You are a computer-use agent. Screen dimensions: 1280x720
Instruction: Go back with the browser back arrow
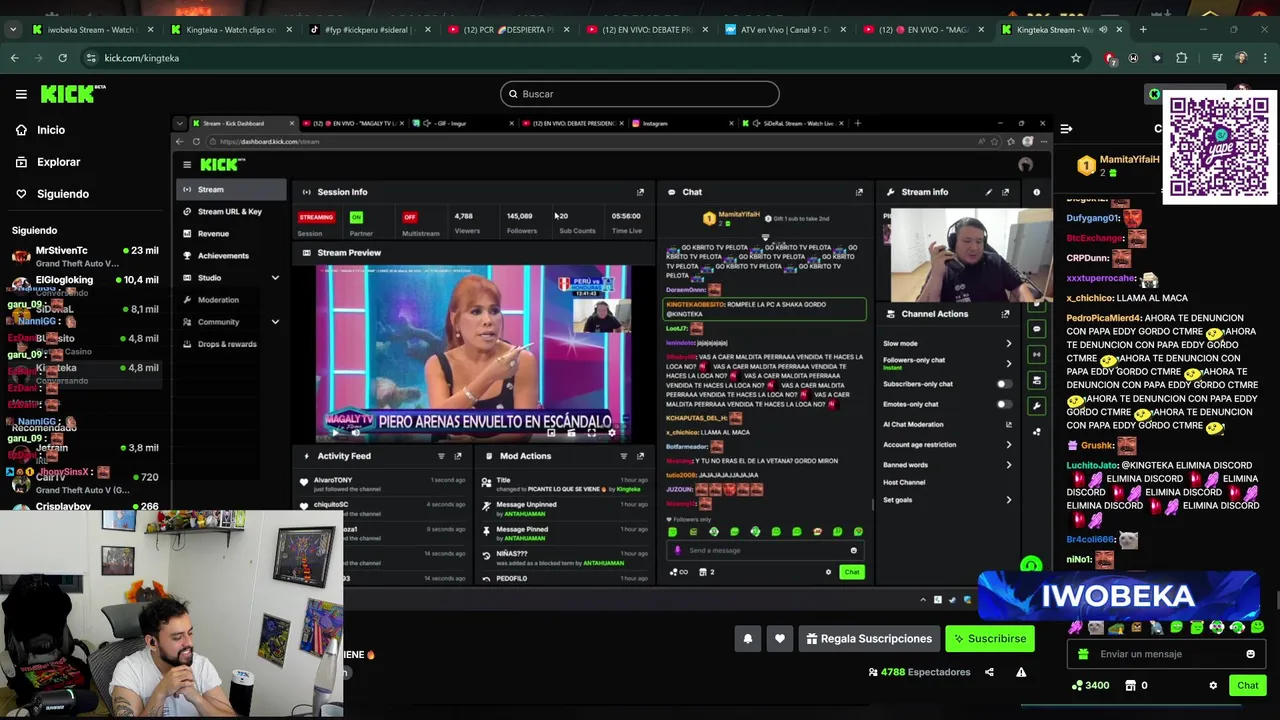(x=14, y=58)
